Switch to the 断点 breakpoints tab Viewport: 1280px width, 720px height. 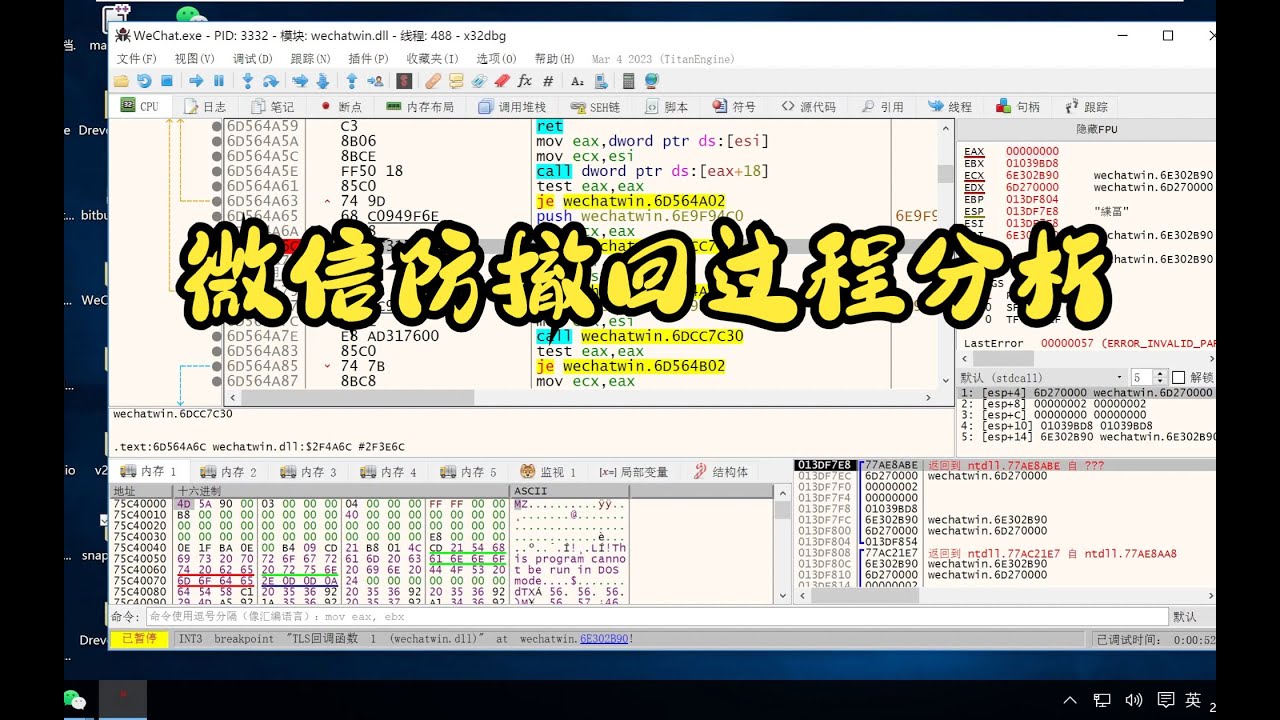tap(340, 106)
